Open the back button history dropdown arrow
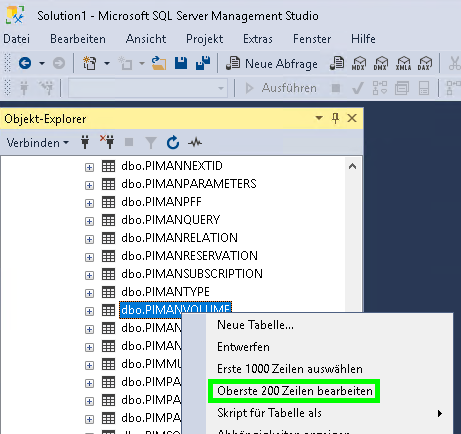Viewport: 461px width, 434px height. pos(42,63)
